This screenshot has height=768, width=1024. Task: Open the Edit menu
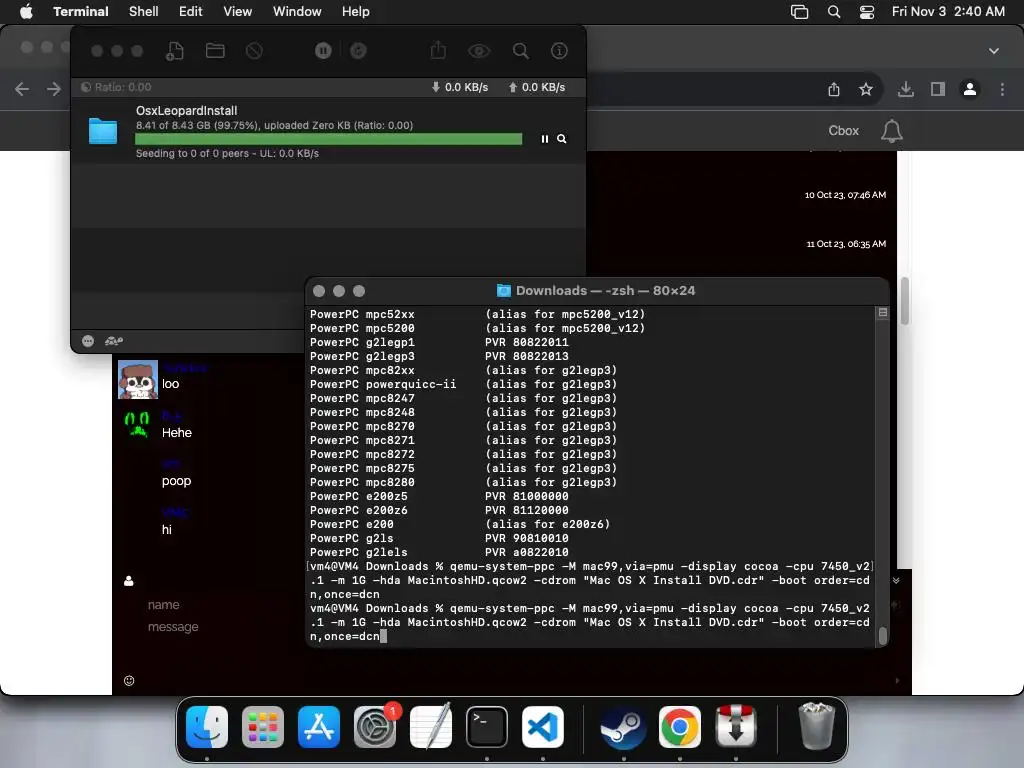pyautogui.click(x=191, y=12)
